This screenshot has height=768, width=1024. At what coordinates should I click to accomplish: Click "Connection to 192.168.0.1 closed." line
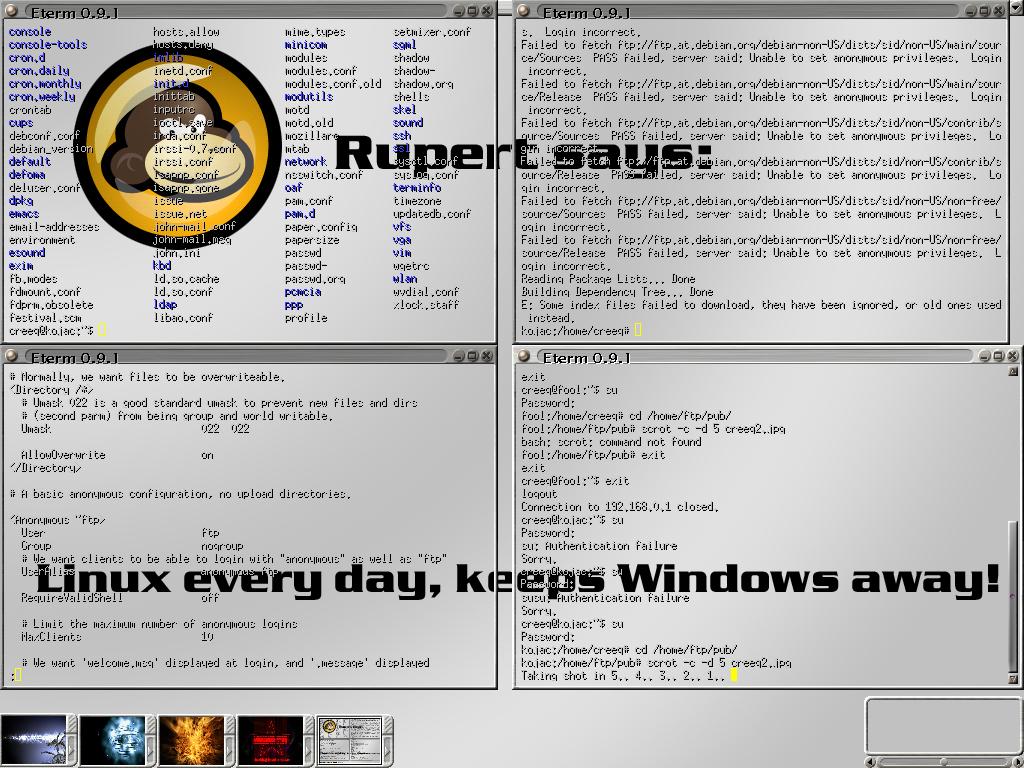click(x=619, y=507)
